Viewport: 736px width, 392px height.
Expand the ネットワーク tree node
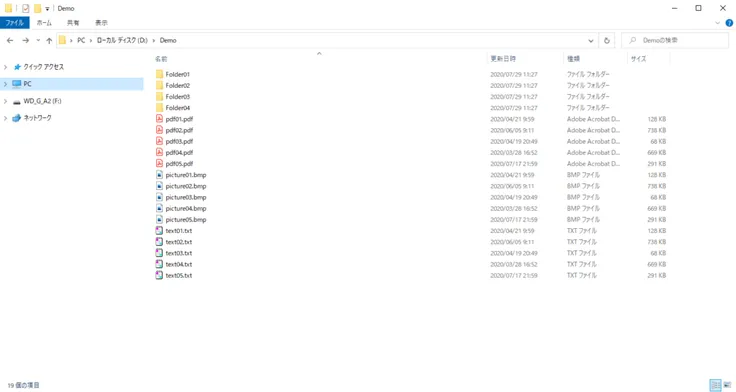coord(6,118)
